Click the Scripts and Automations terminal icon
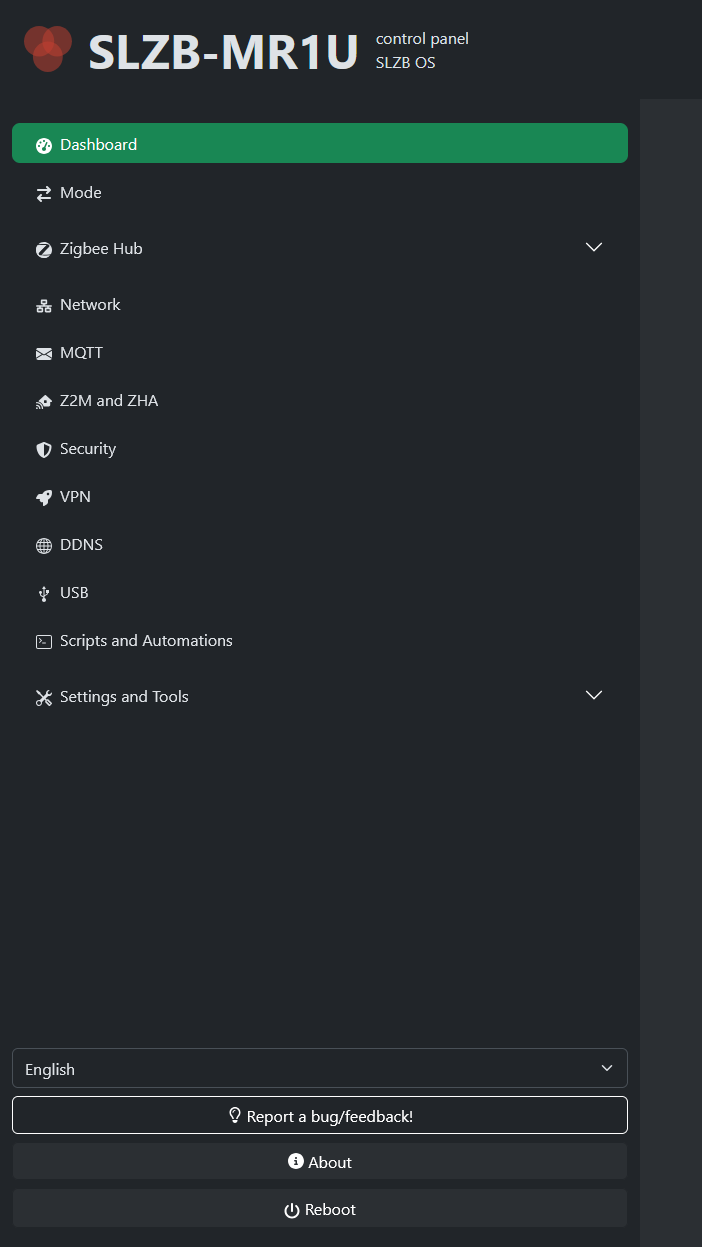 pyautogui.click(x=44, y=642)
